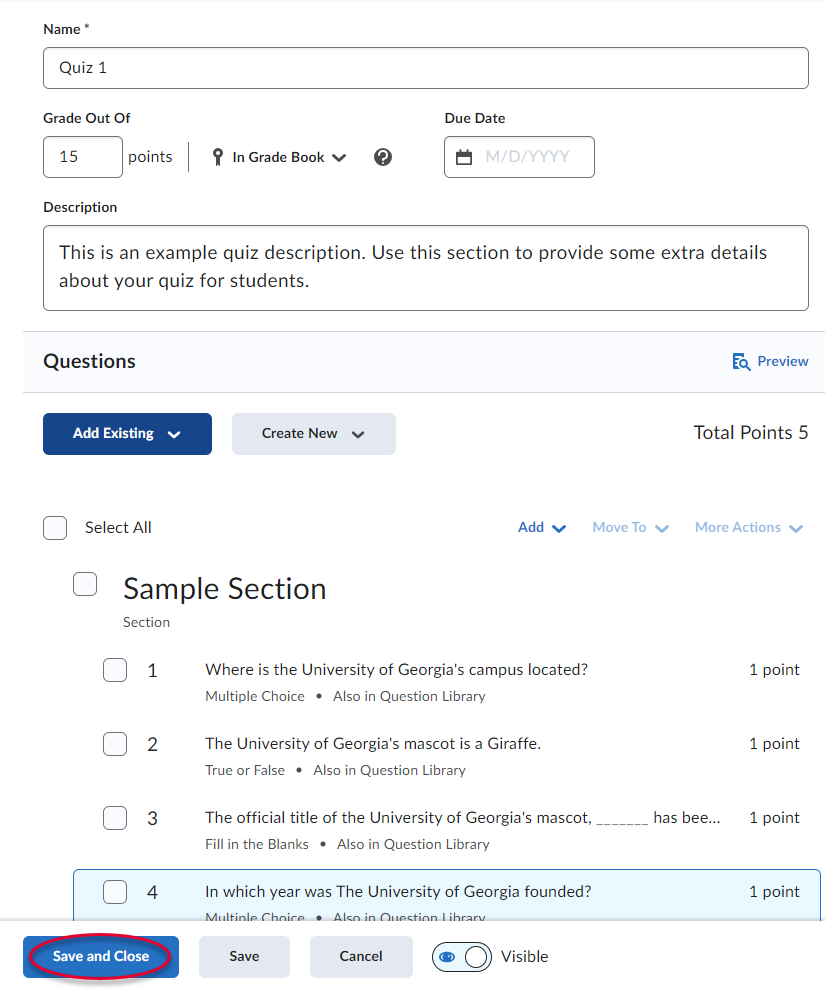
Task: Click the Cancel button
Action: click(x=361, y=957)
